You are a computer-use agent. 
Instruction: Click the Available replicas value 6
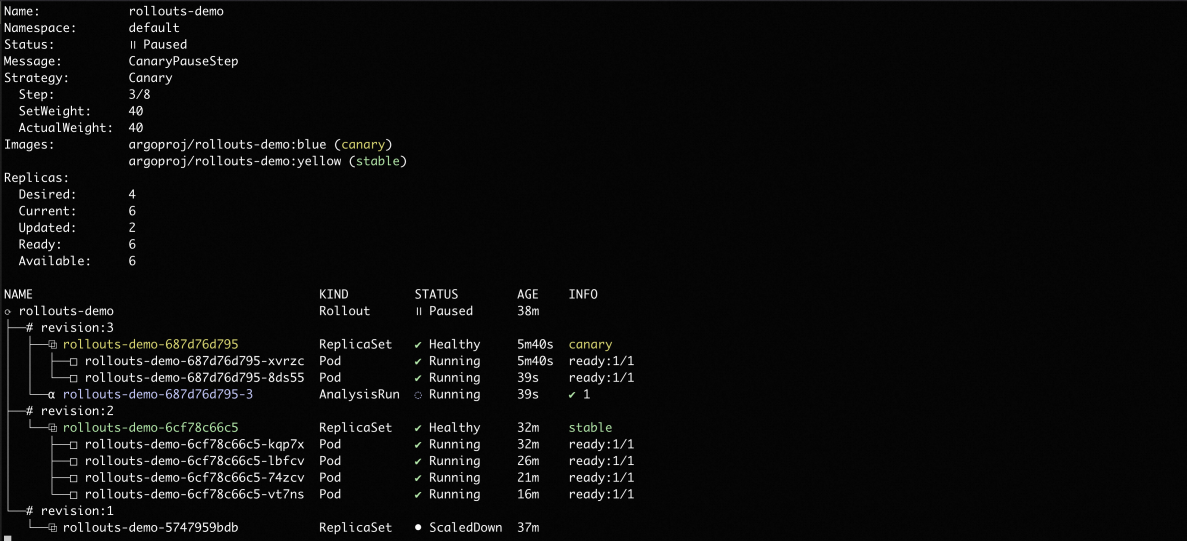pos(132,261)
